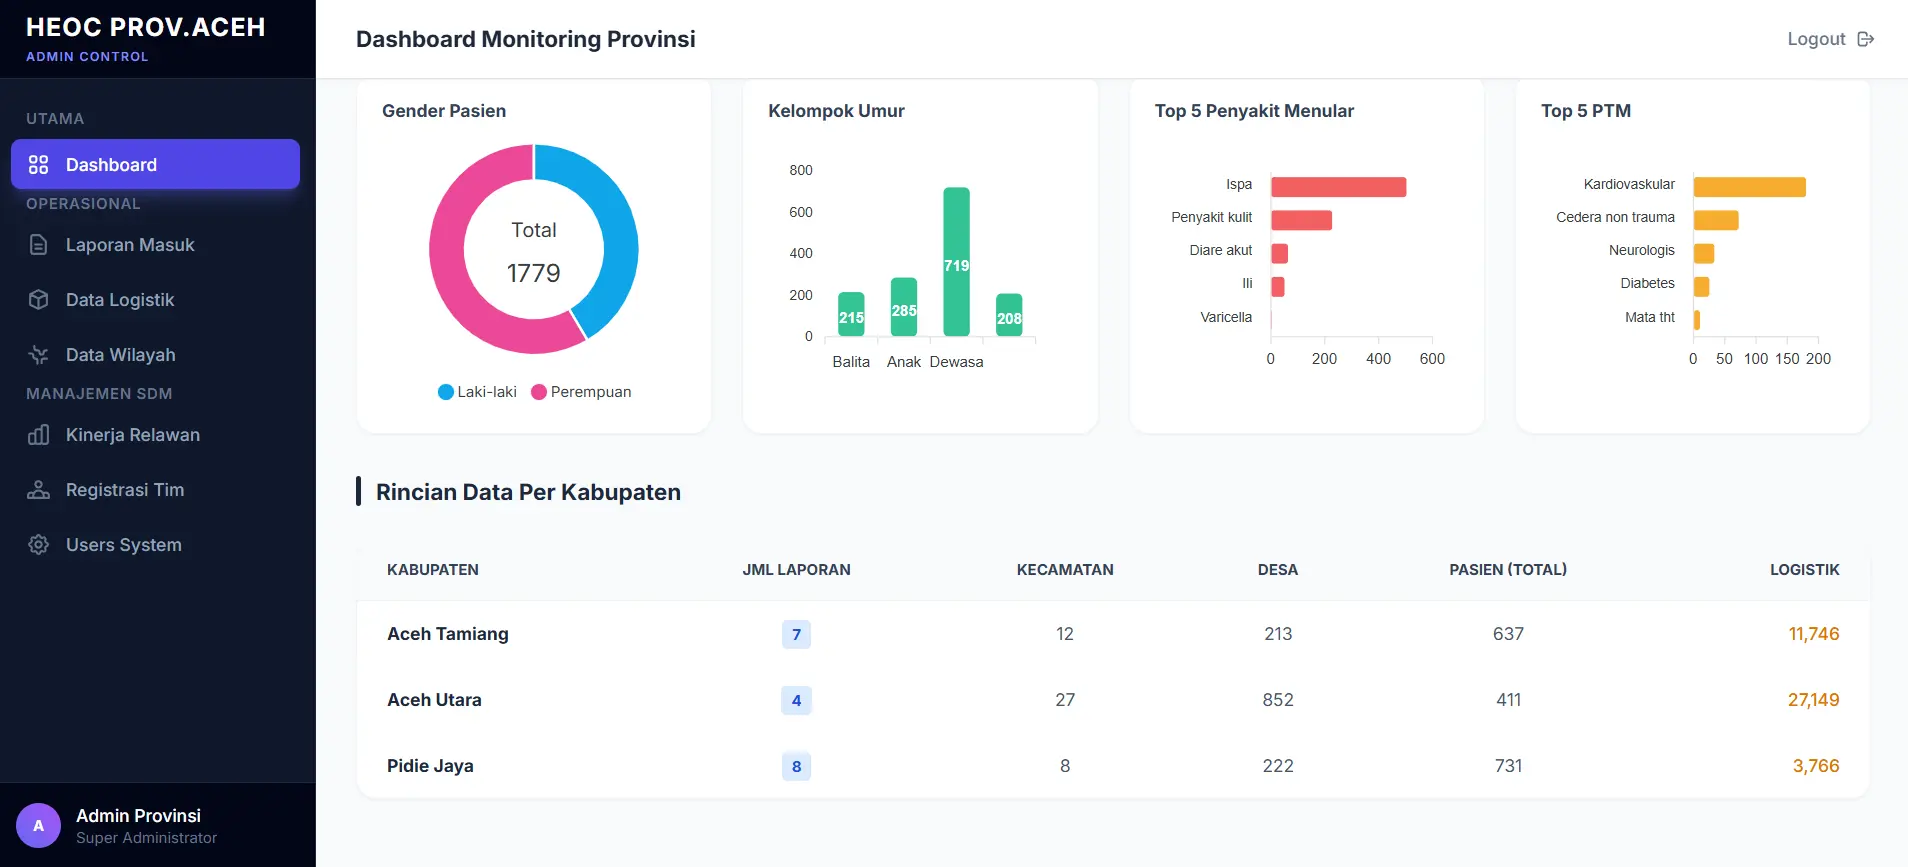
Task: Click the KECAMATAN column header
Action: [1065, 570]
